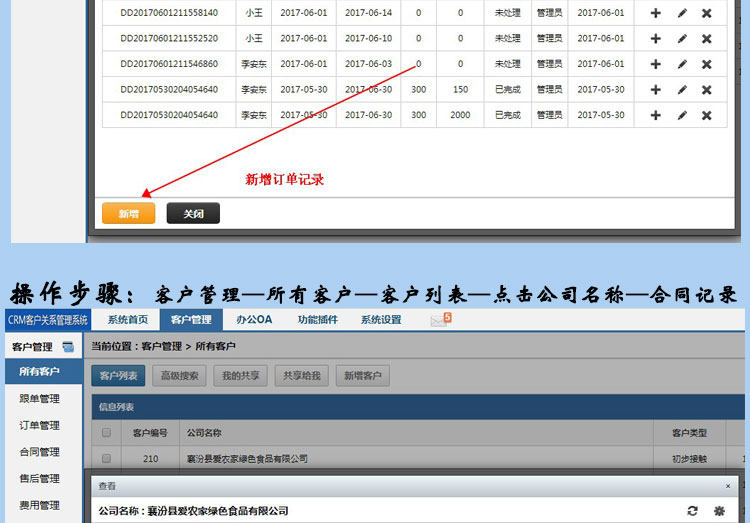Click plus icon in the row with 150
Image resolution: width=750 pixels, height=523 pixels.
[x=656, y=89]
